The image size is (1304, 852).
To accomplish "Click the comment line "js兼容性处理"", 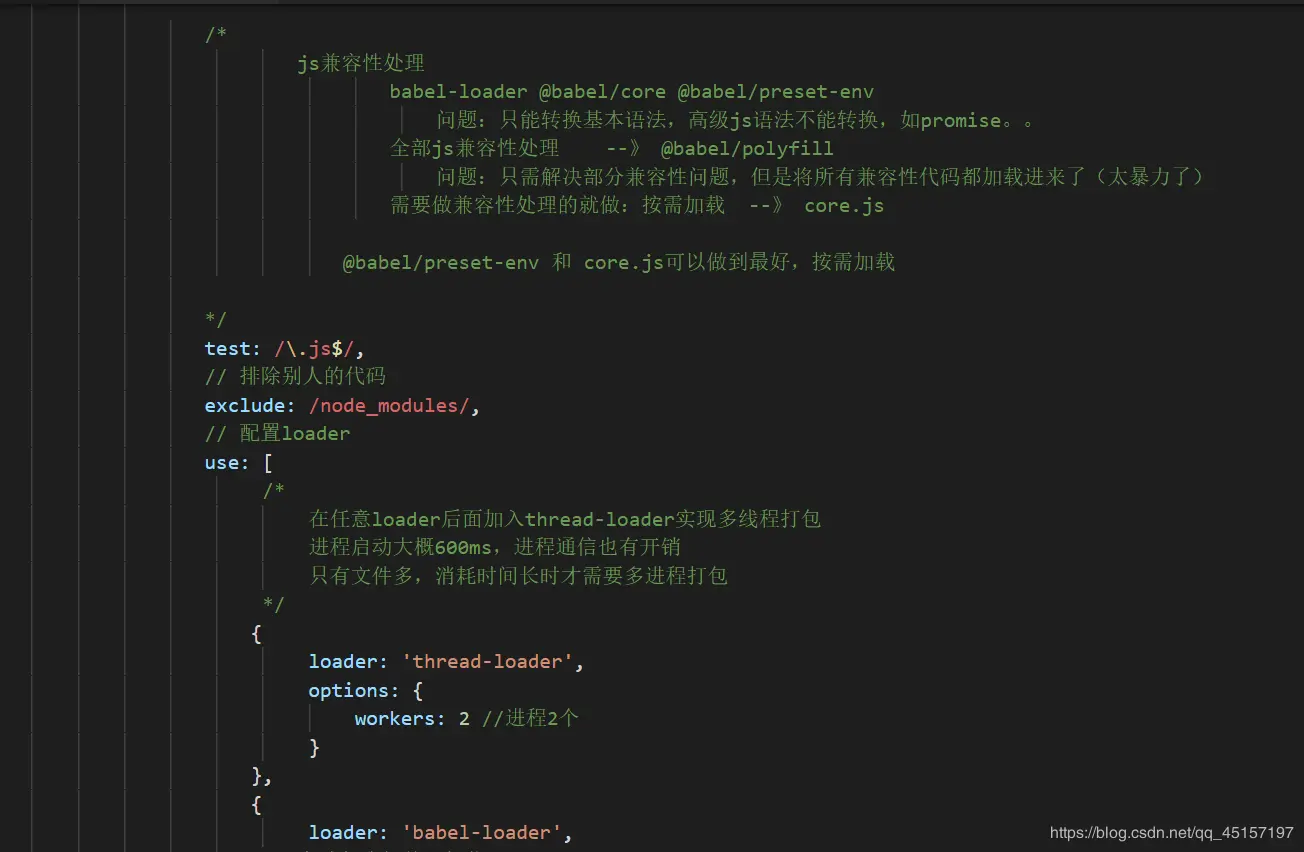I will pos(361,63).
